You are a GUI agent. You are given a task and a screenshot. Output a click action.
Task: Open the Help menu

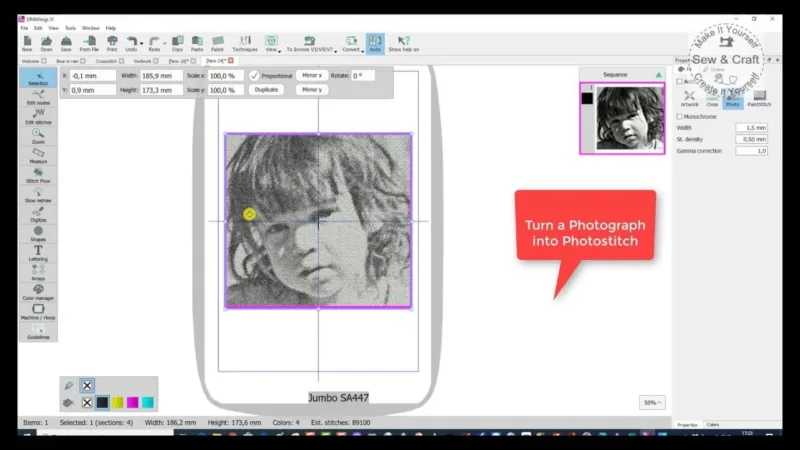pos(111,28)
